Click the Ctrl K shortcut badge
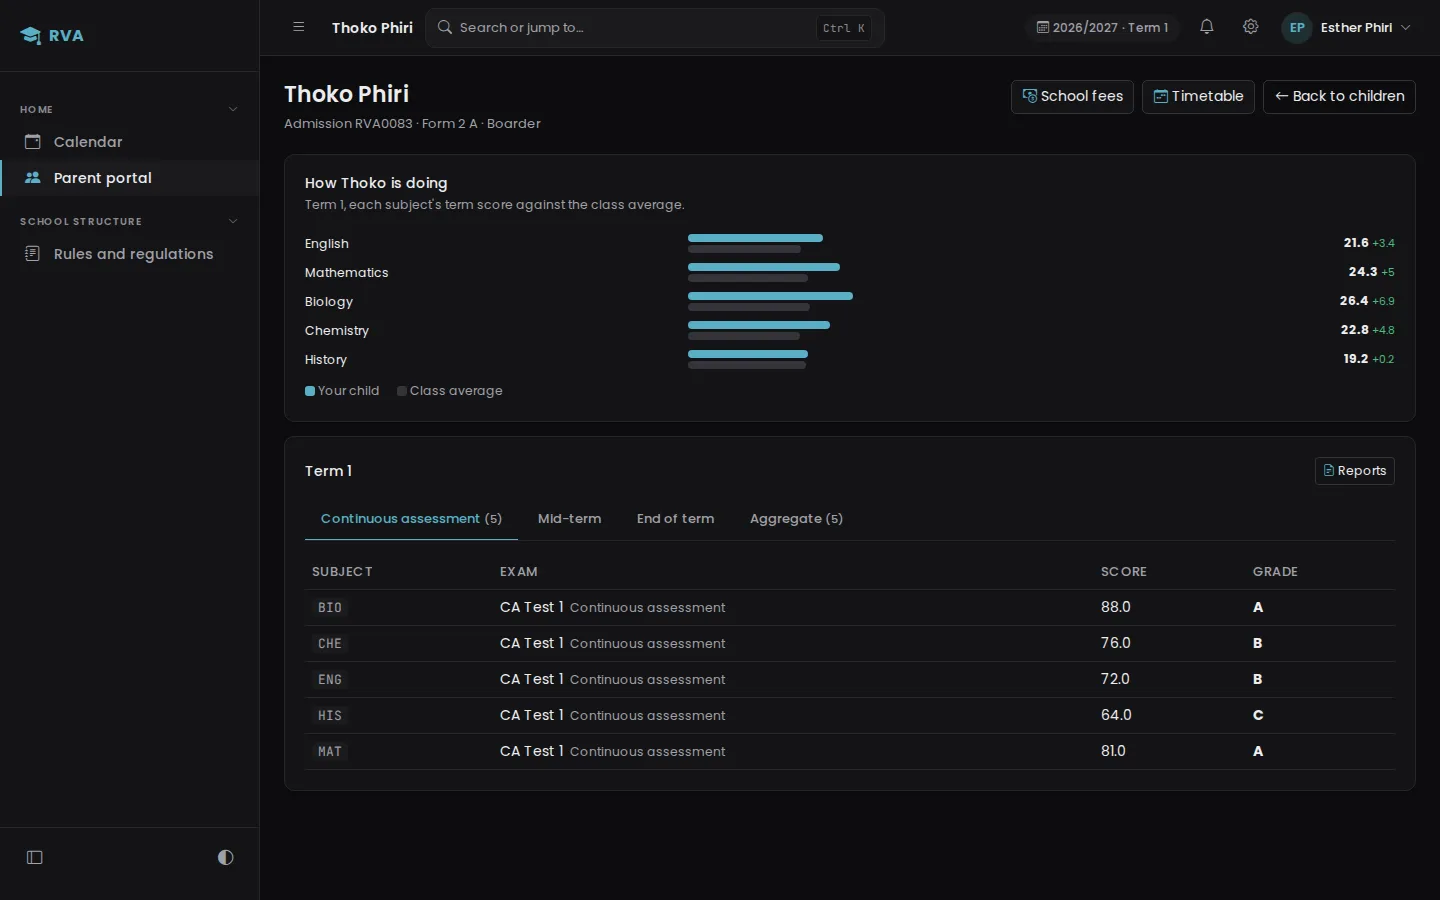 point(844,28)
